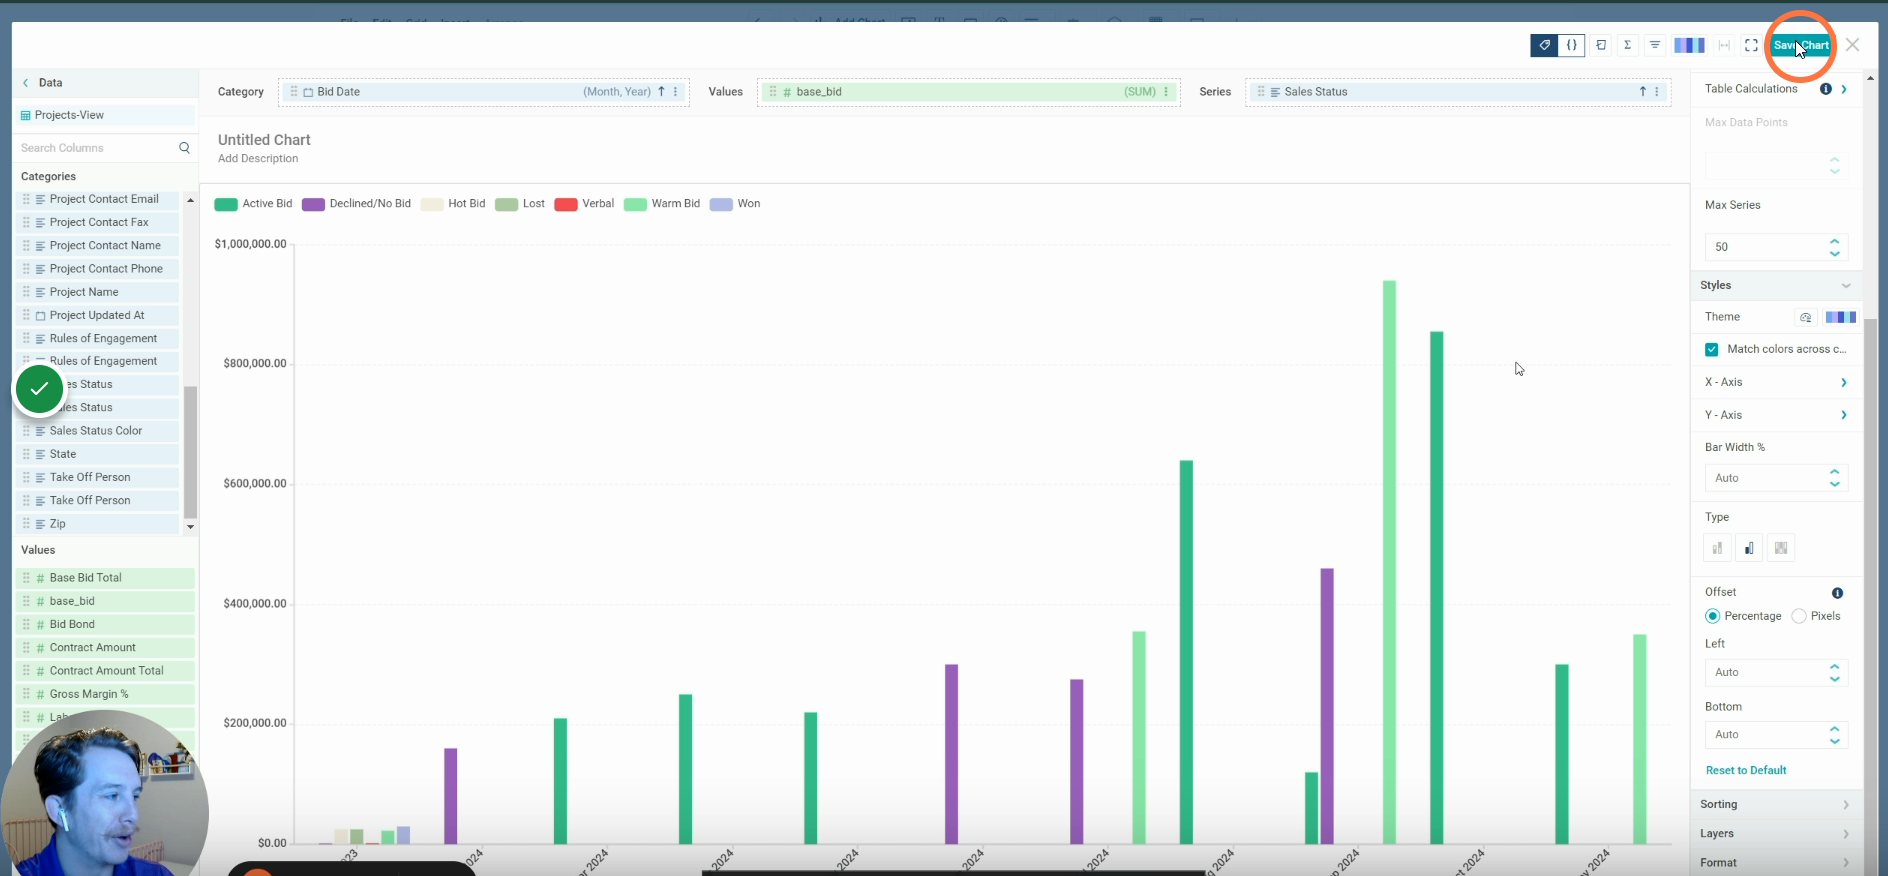Screen dimensions: 1888x876
Task: Open the curly braces code view
Action: point(1572,45)
